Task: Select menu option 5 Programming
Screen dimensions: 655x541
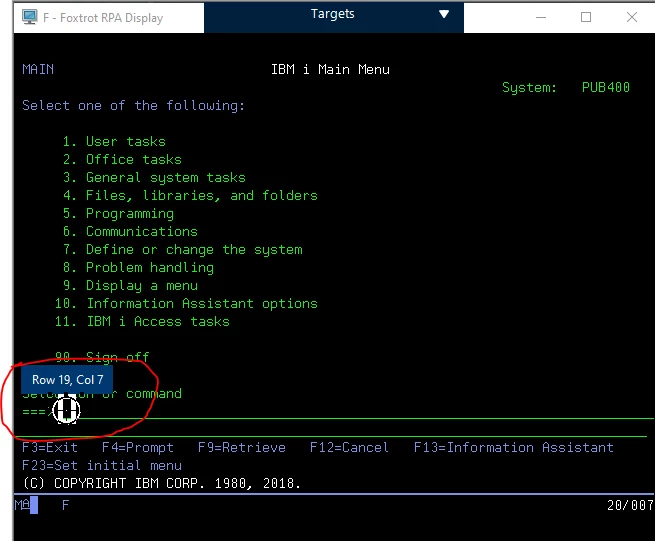Action: [118, 213]
